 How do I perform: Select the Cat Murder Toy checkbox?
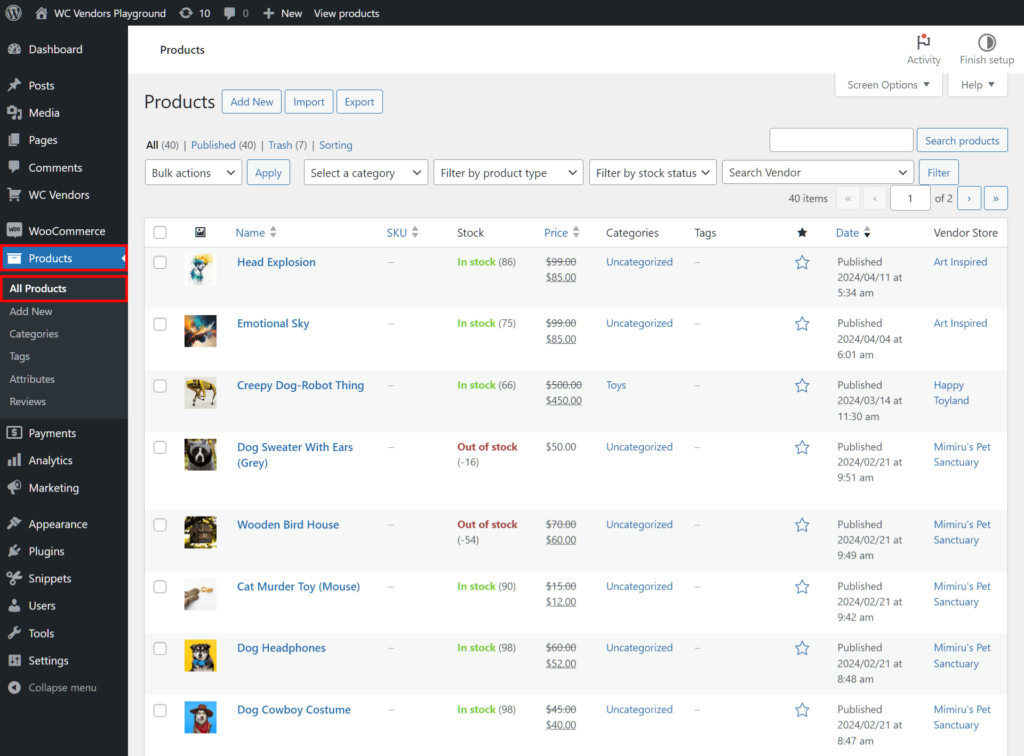160,587
